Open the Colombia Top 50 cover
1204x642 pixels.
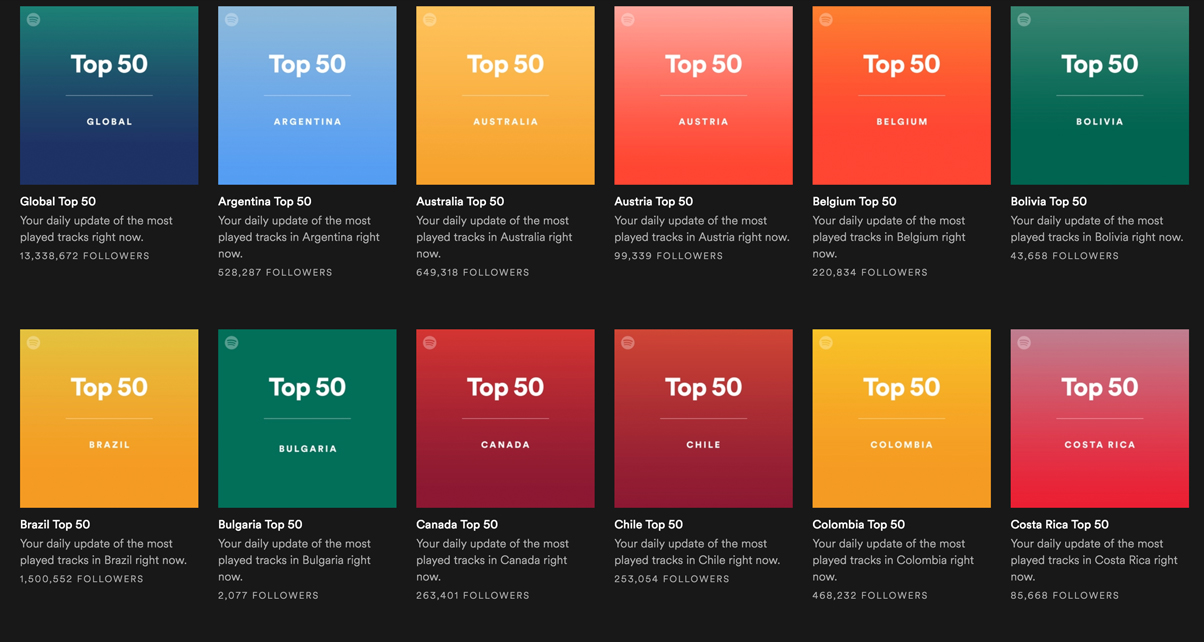[x=901, y=418]
